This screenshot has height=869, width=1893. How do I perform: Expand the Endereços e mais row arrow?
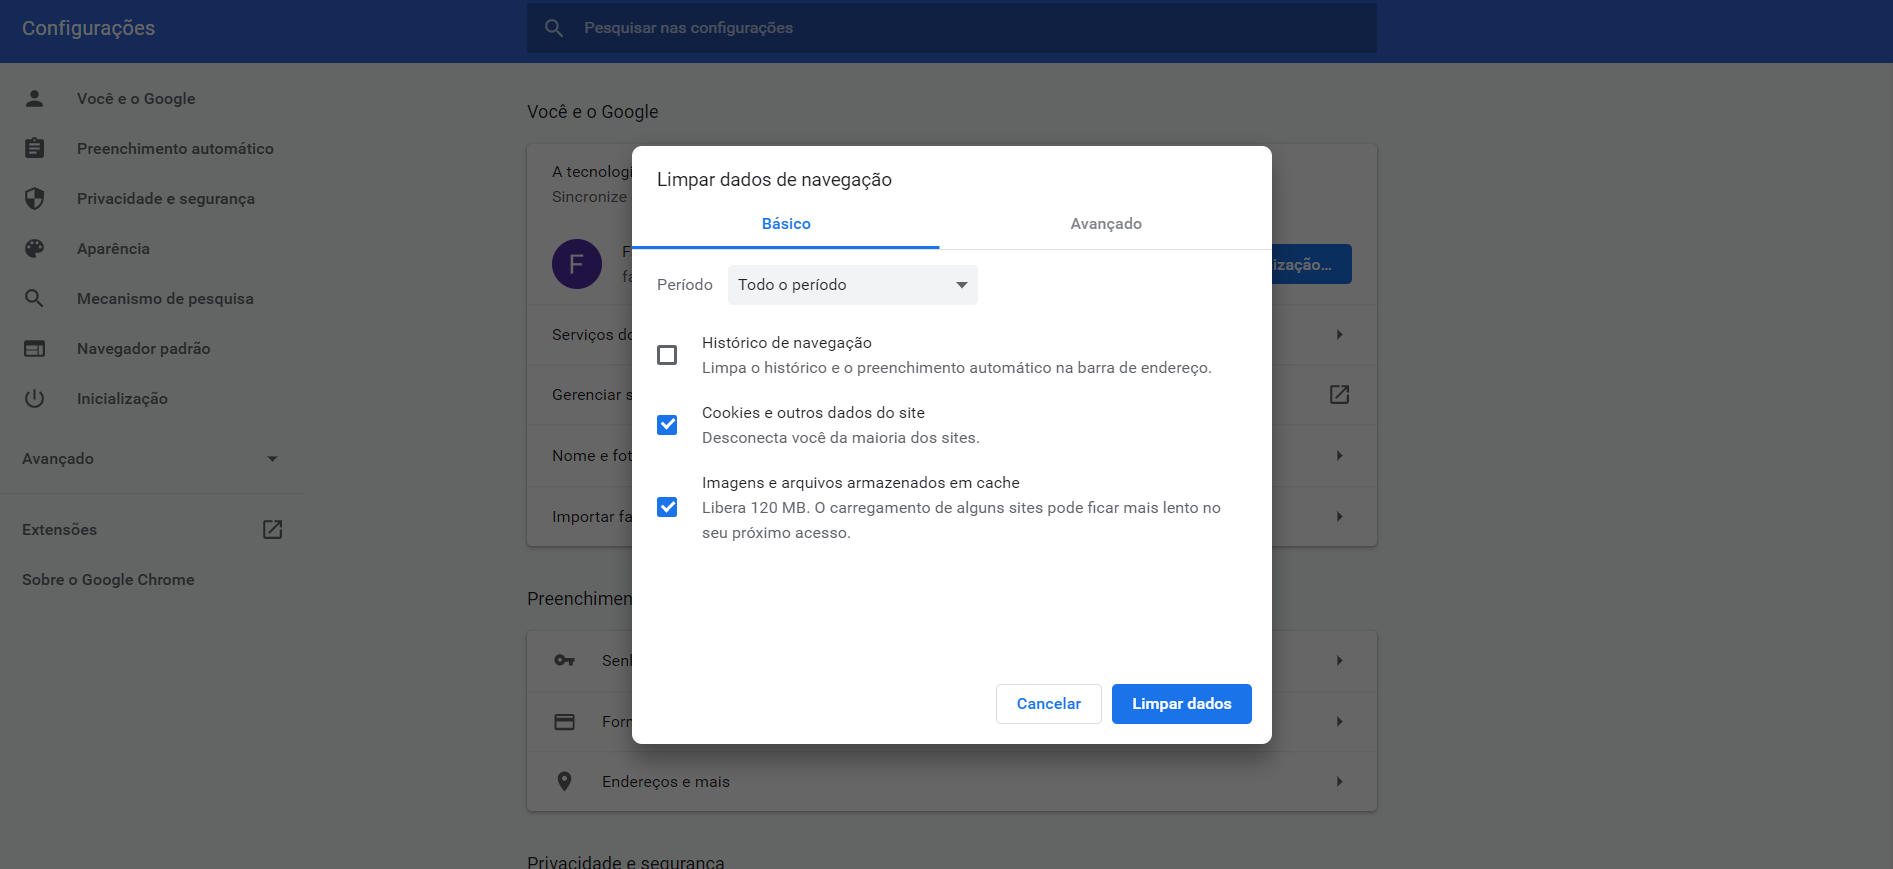tap(1339, 781)
